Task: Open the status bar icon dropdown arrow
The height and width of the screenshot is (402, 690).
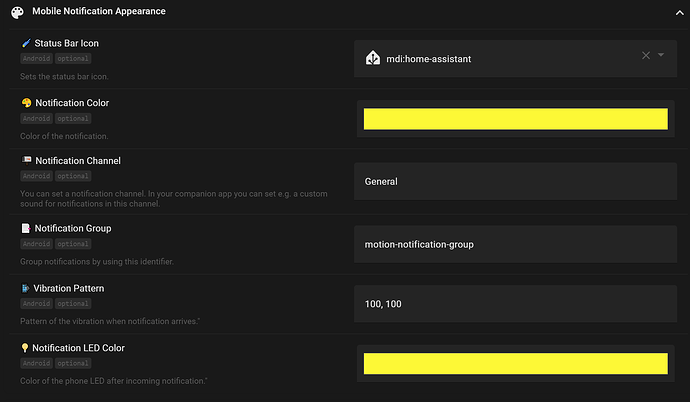Action: (661, 56)
